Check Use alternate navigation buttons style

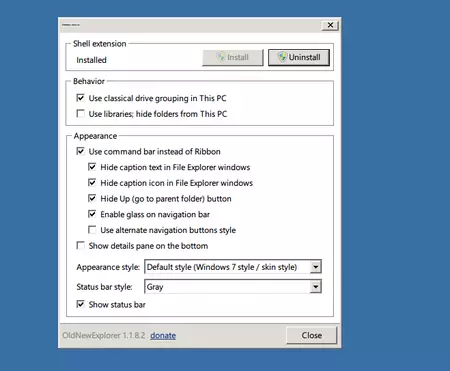click(92, 230)
